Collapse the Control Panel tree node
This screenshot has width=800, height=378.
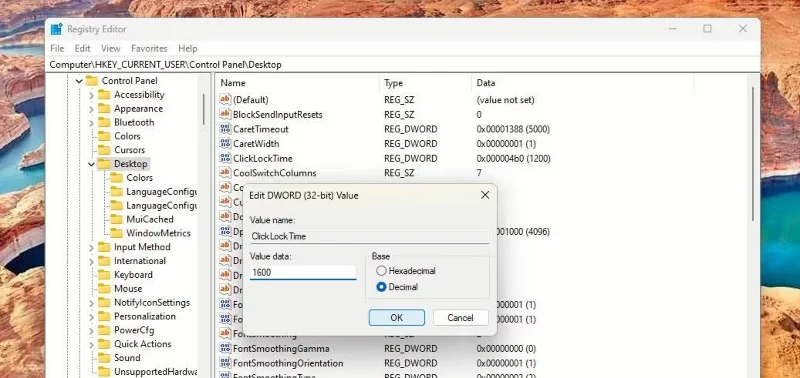click(79, 81)
